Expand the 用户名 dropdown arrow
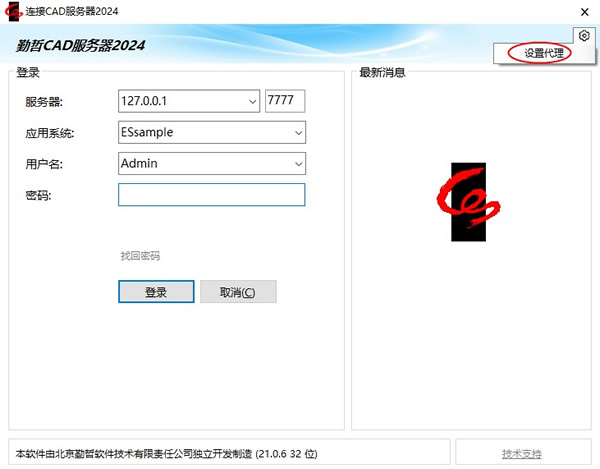 point(298,164)
